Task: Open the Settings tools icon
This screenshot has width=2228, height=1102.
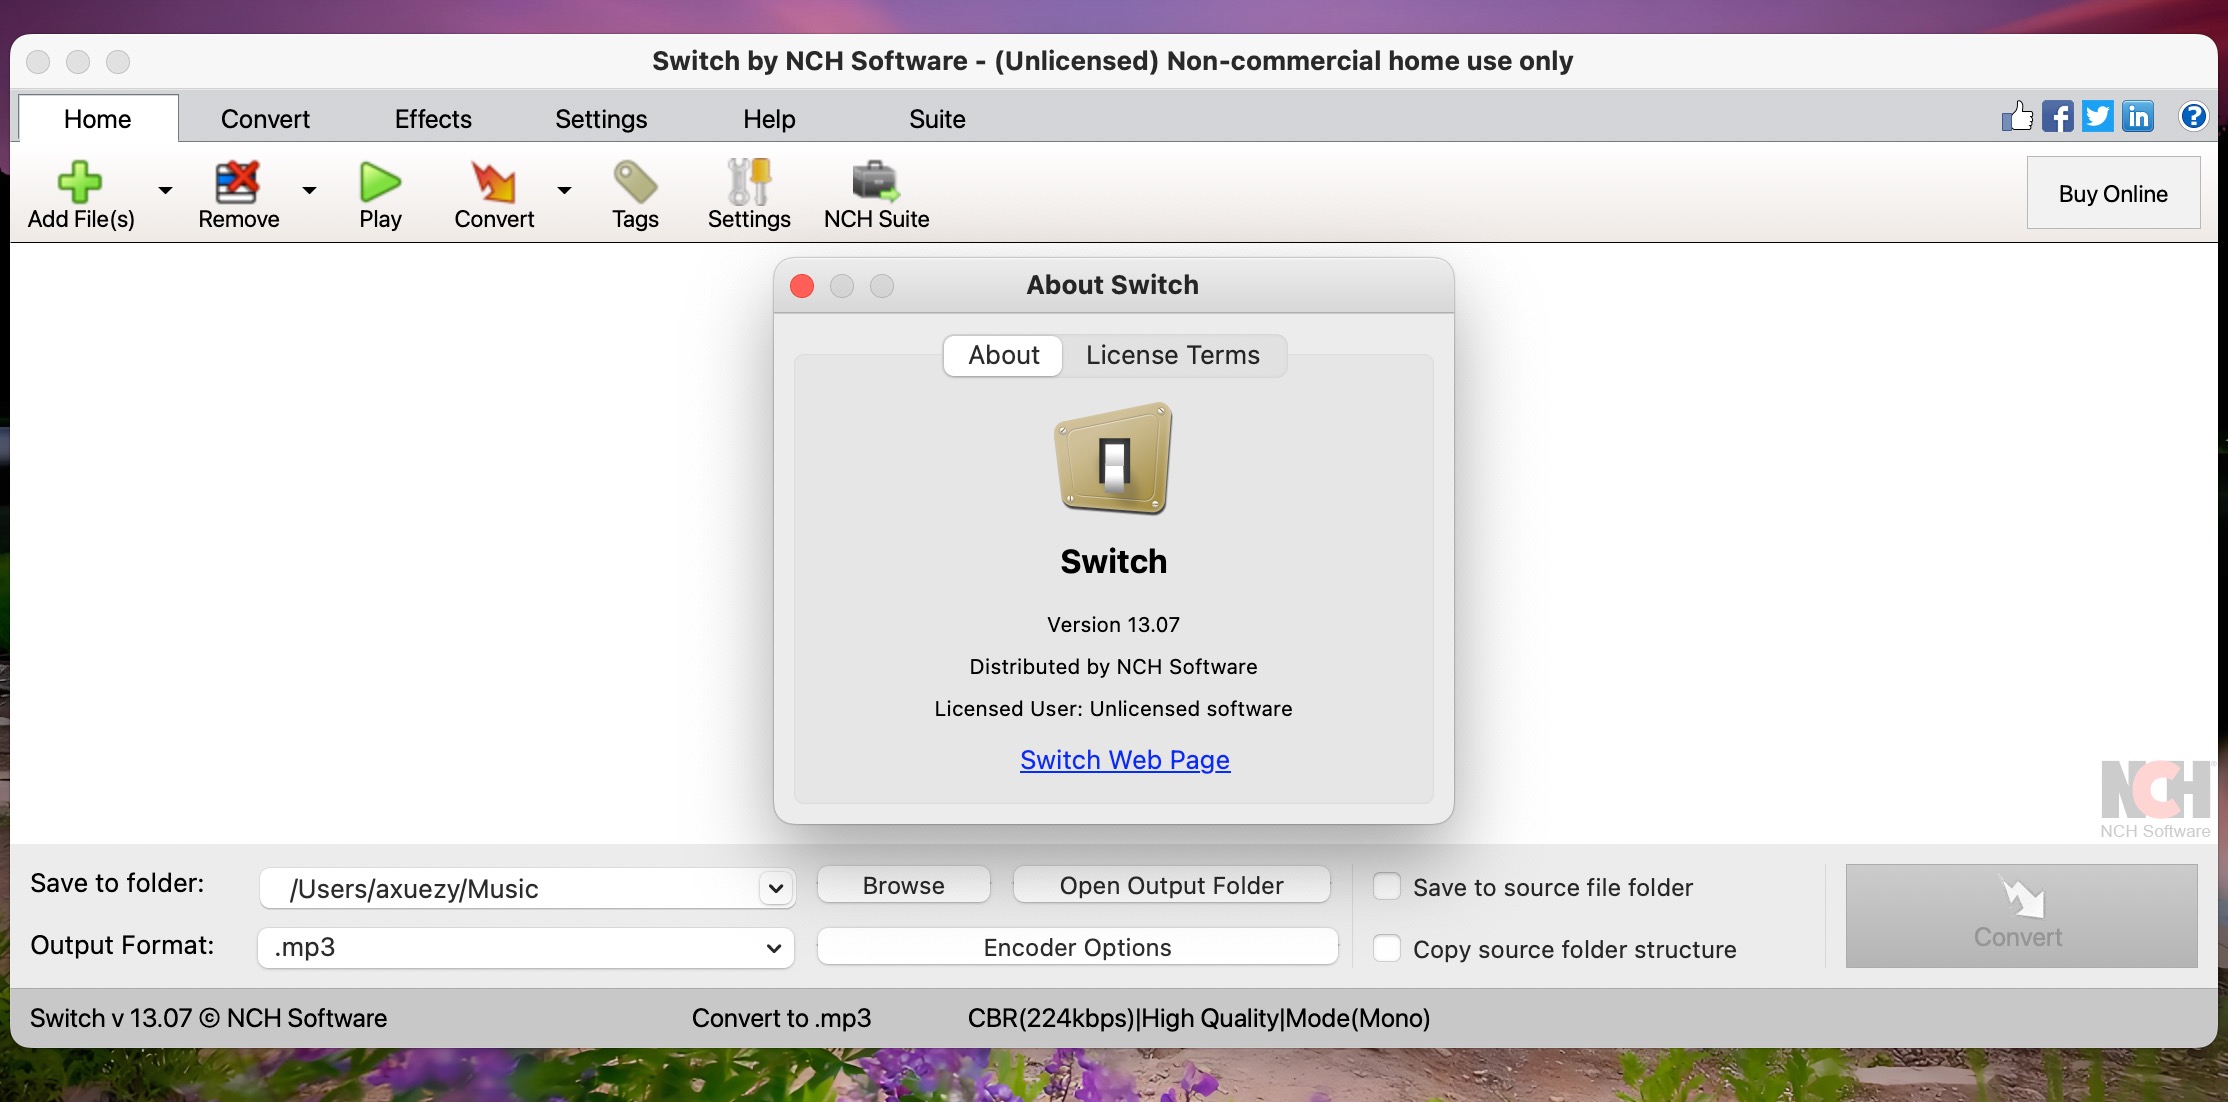Action: coord(749,182)
